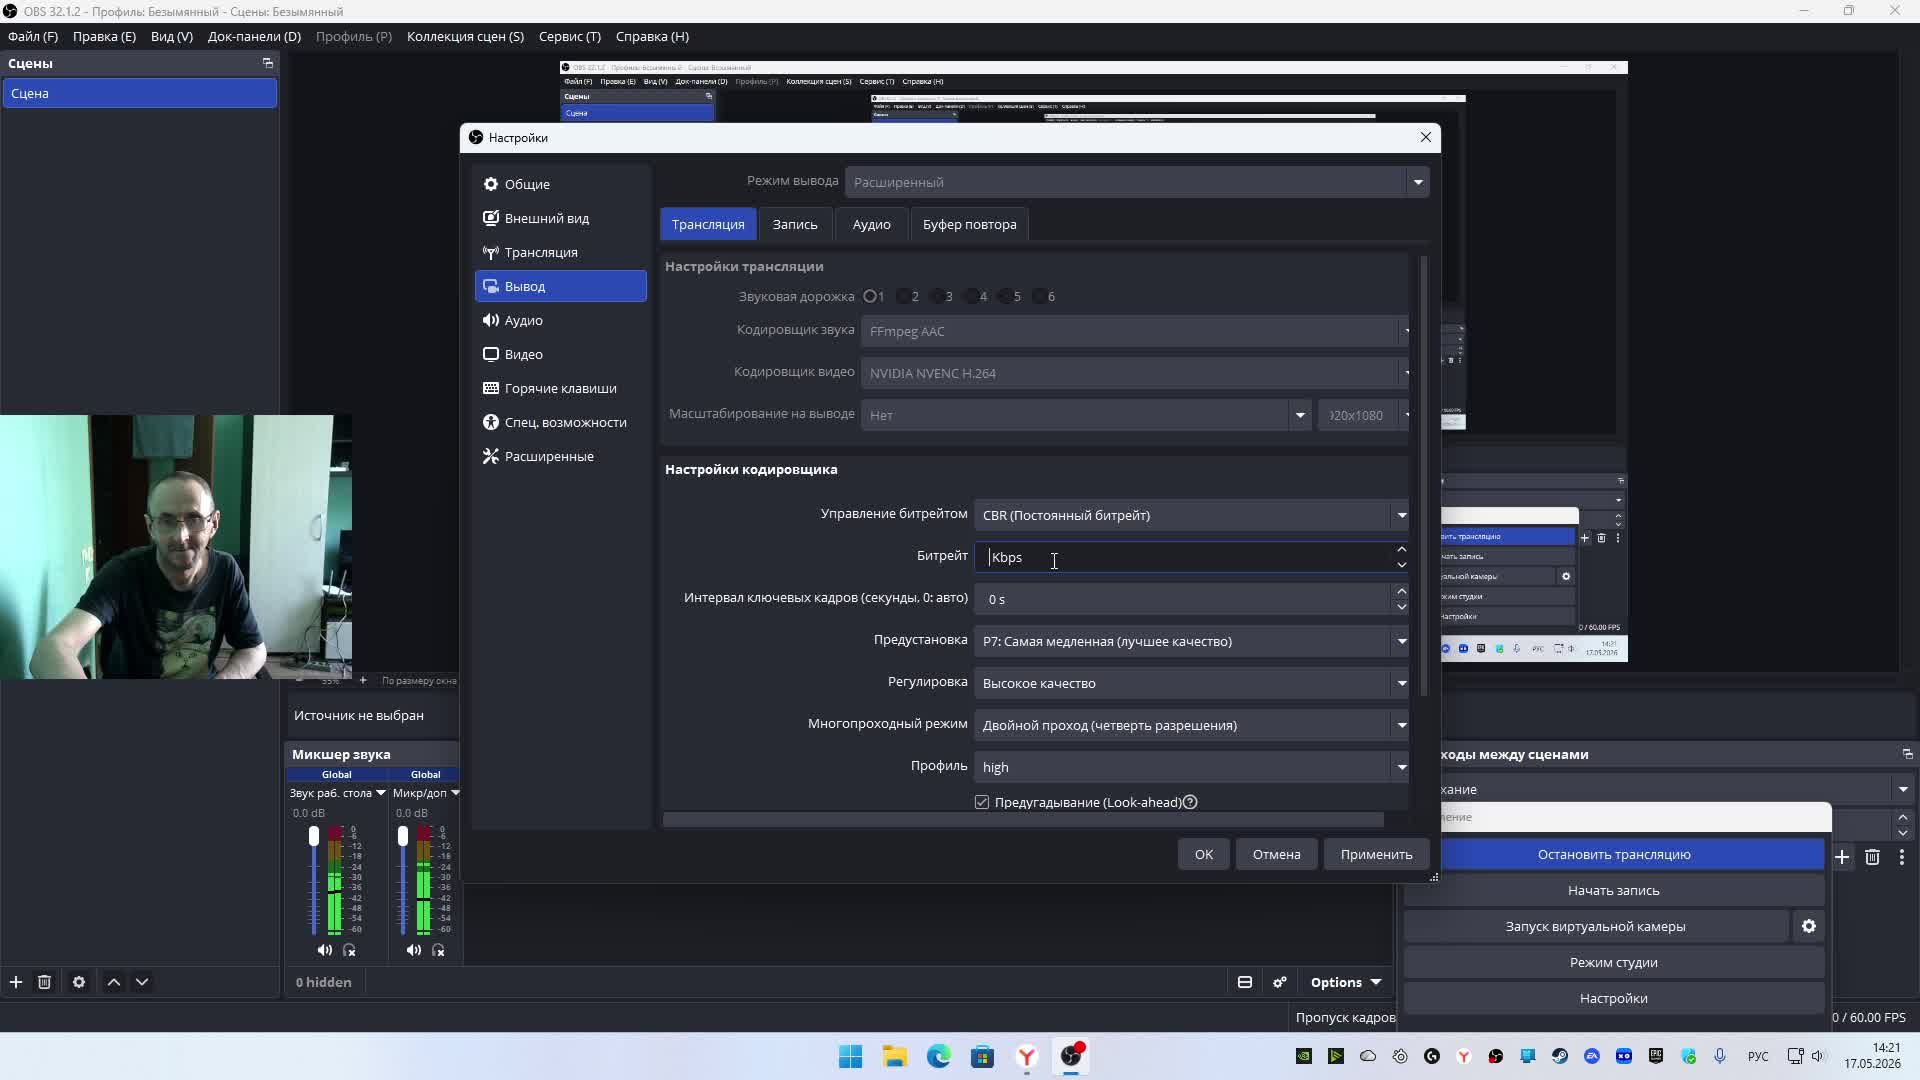Viewport: 1920px width, 1080px height.
Task: Click Применить to apply settings
Action: tap(1377, 854)
